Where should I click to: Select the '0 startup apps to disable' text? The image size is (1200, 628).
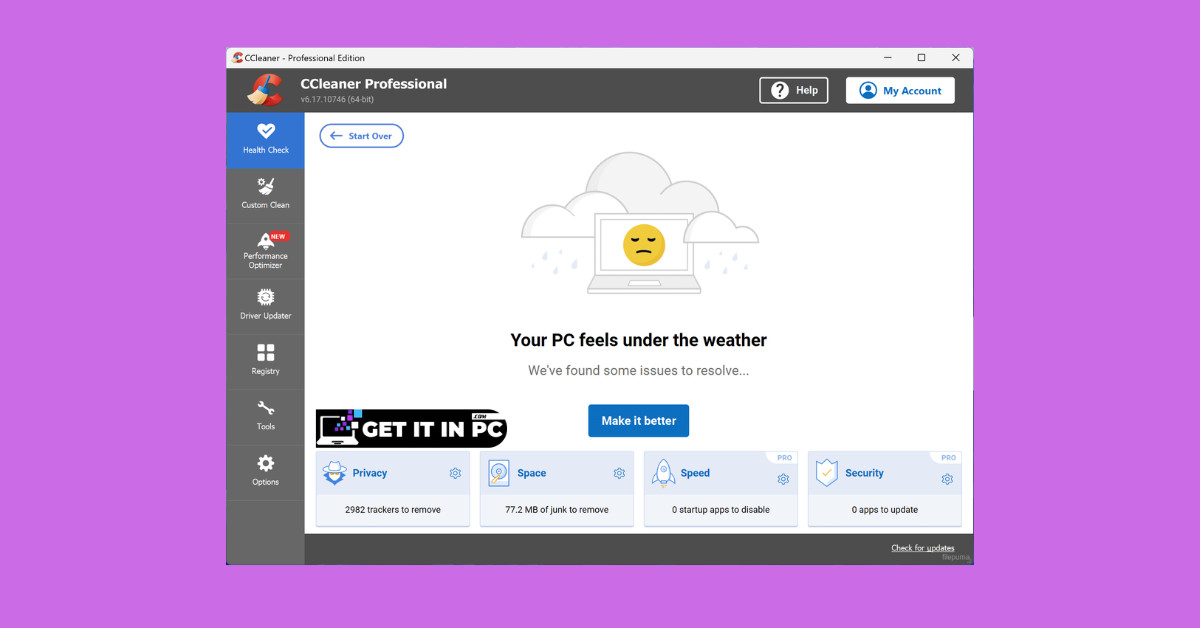721,510
